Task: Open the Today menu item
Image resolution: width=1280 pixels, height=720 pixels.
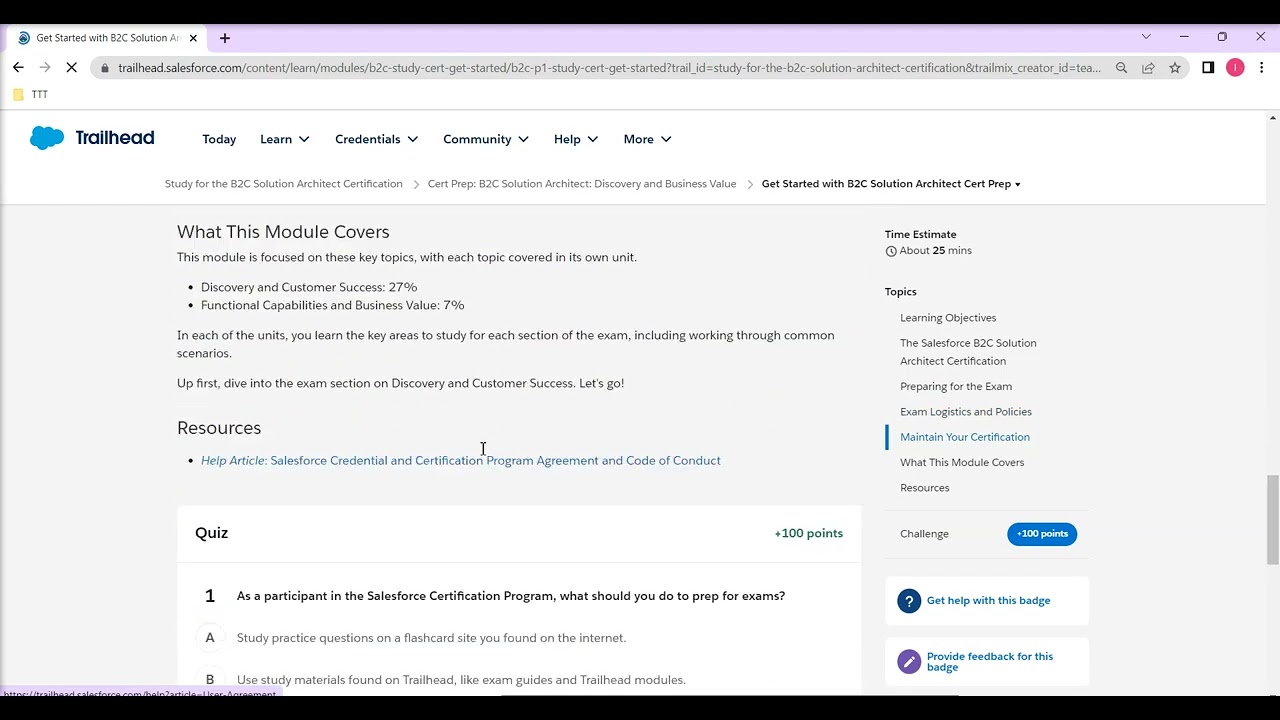Action: tap(219, 139)
